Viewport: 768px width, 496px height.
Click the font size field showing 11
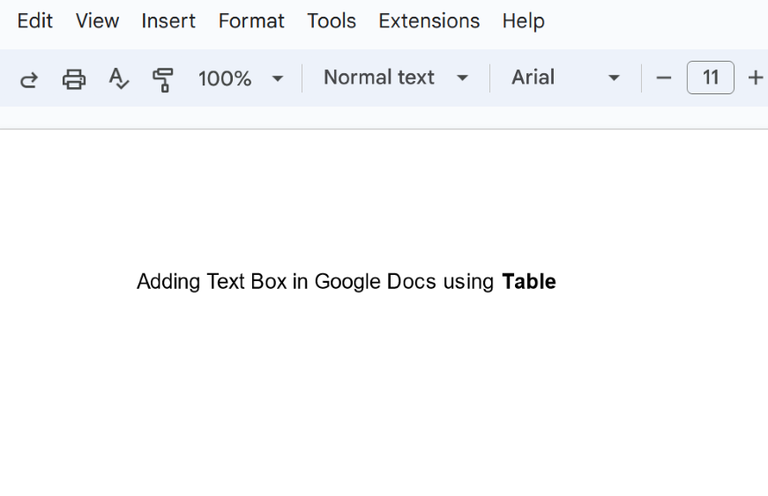(x=710, y=78)
